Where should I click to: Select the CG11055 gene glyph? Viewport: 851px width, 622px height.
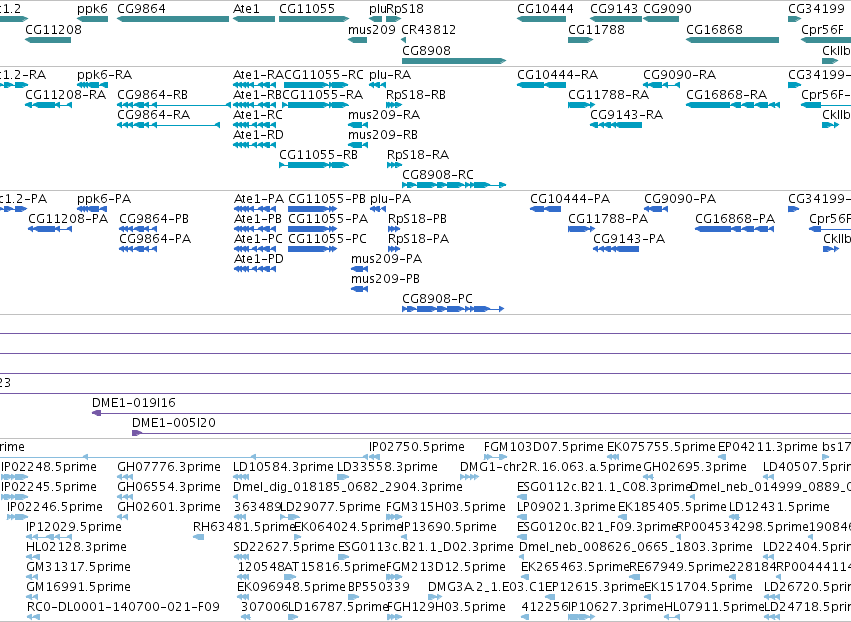[314, 19]
